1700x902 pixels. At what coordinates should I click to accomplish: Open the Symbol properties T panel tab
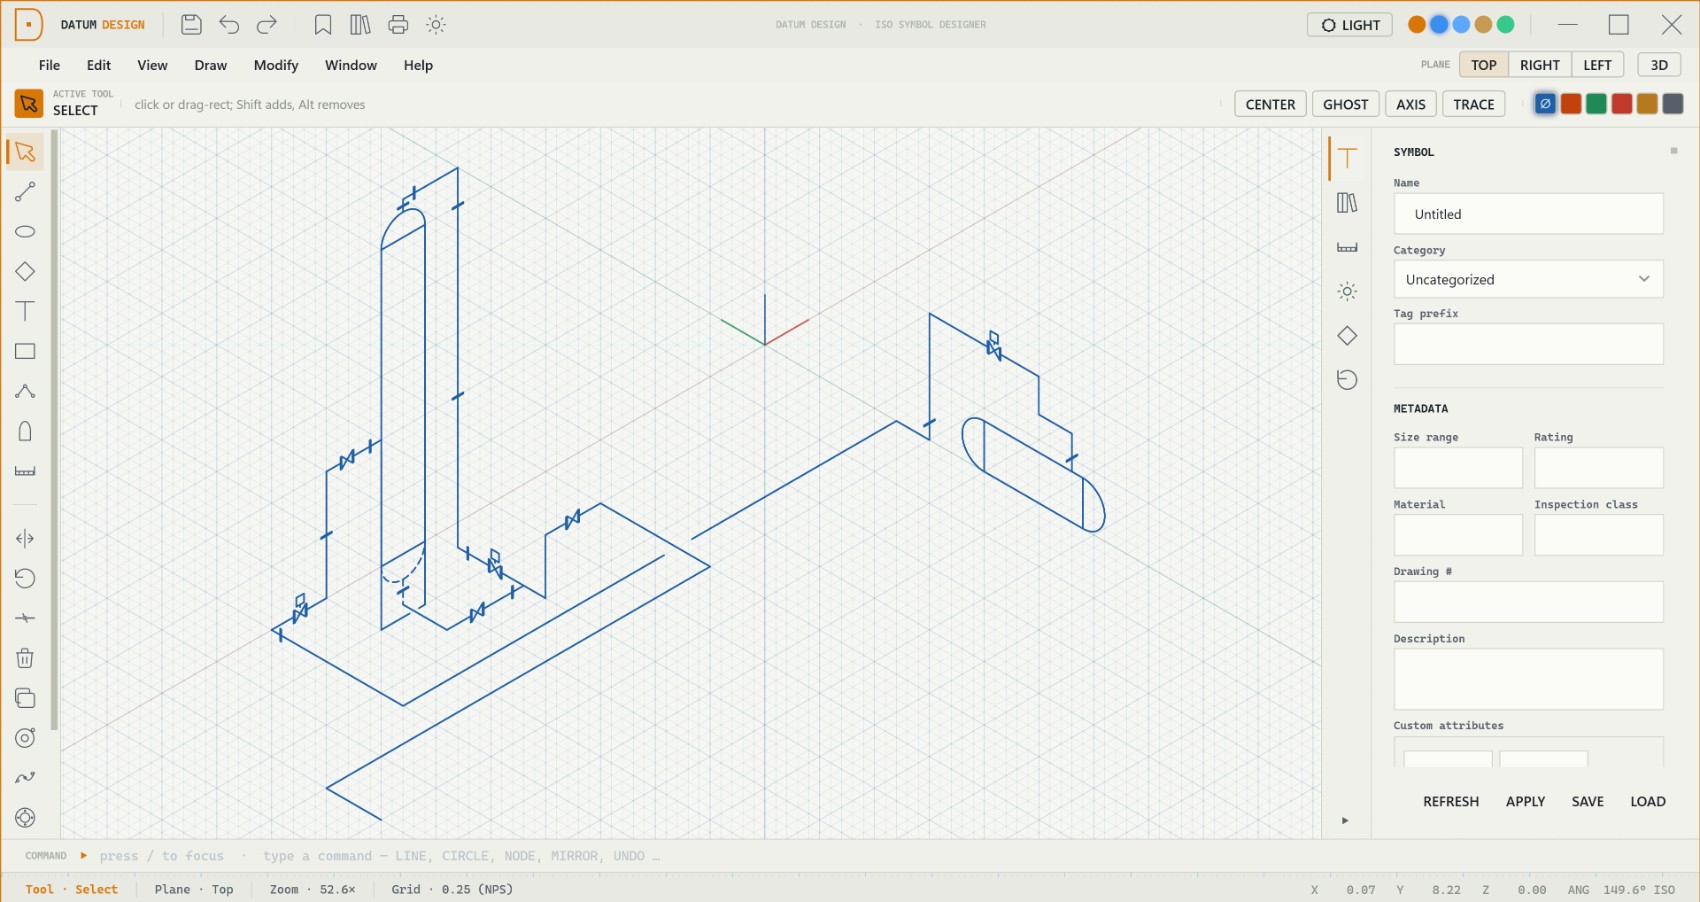(x=1347, y=158)
